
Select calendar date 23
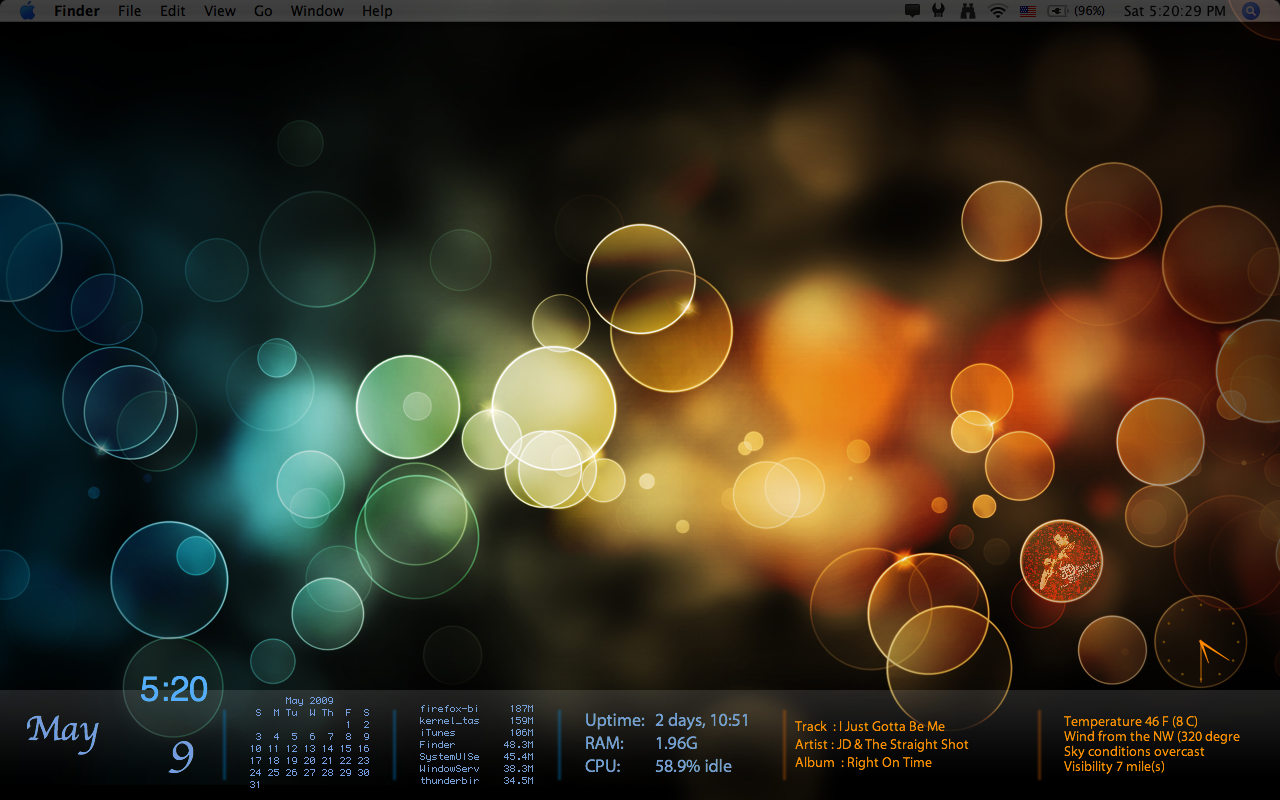(363, 761)
